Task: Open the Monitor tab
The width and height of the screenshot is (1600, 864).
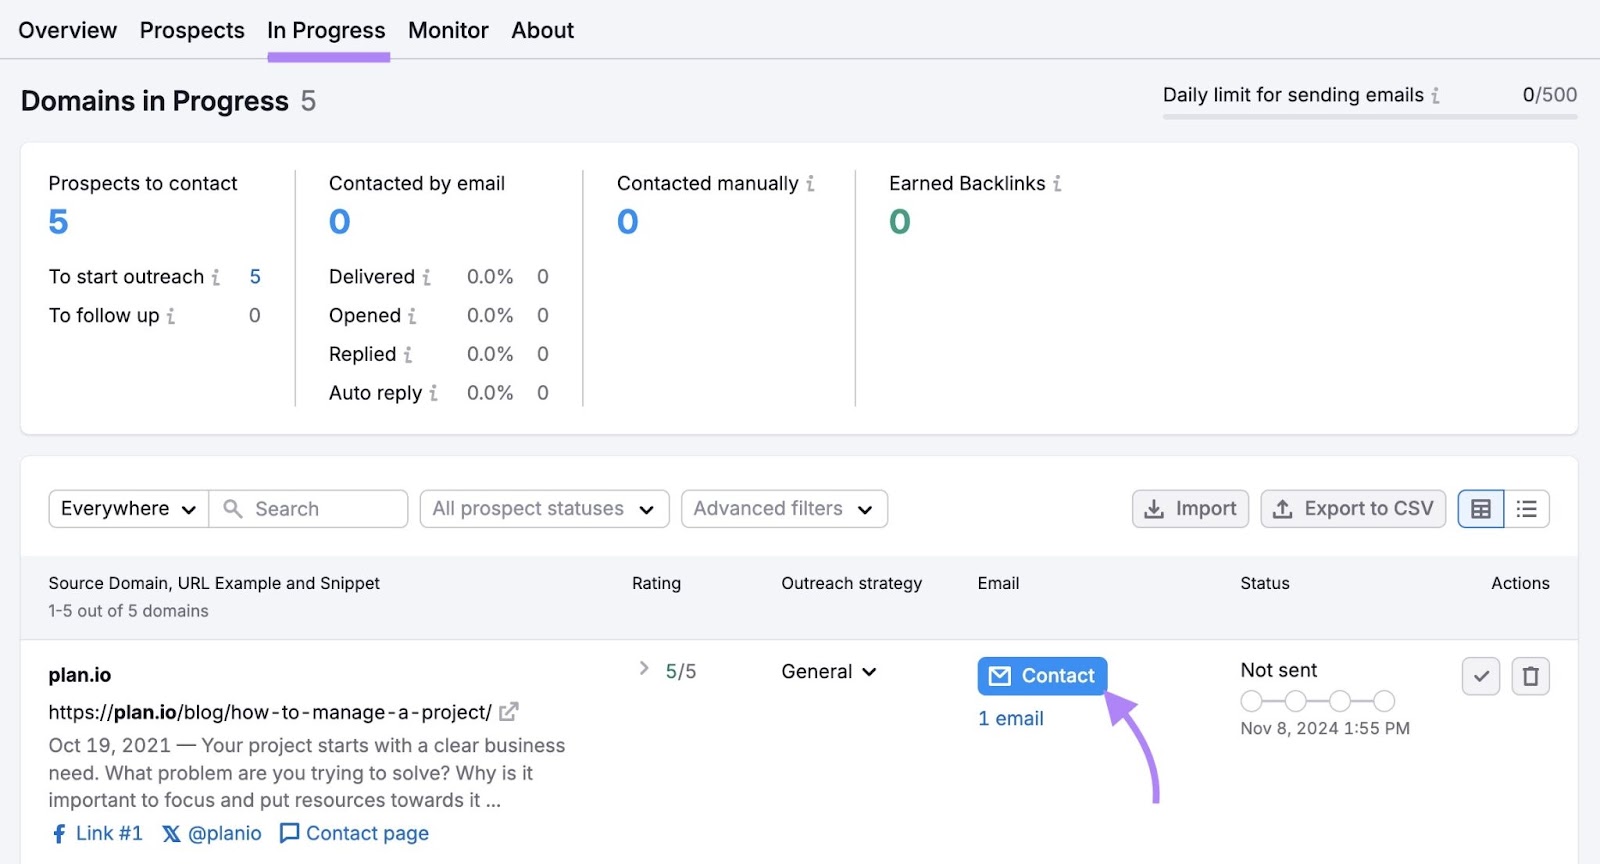Action: [448, 31]
